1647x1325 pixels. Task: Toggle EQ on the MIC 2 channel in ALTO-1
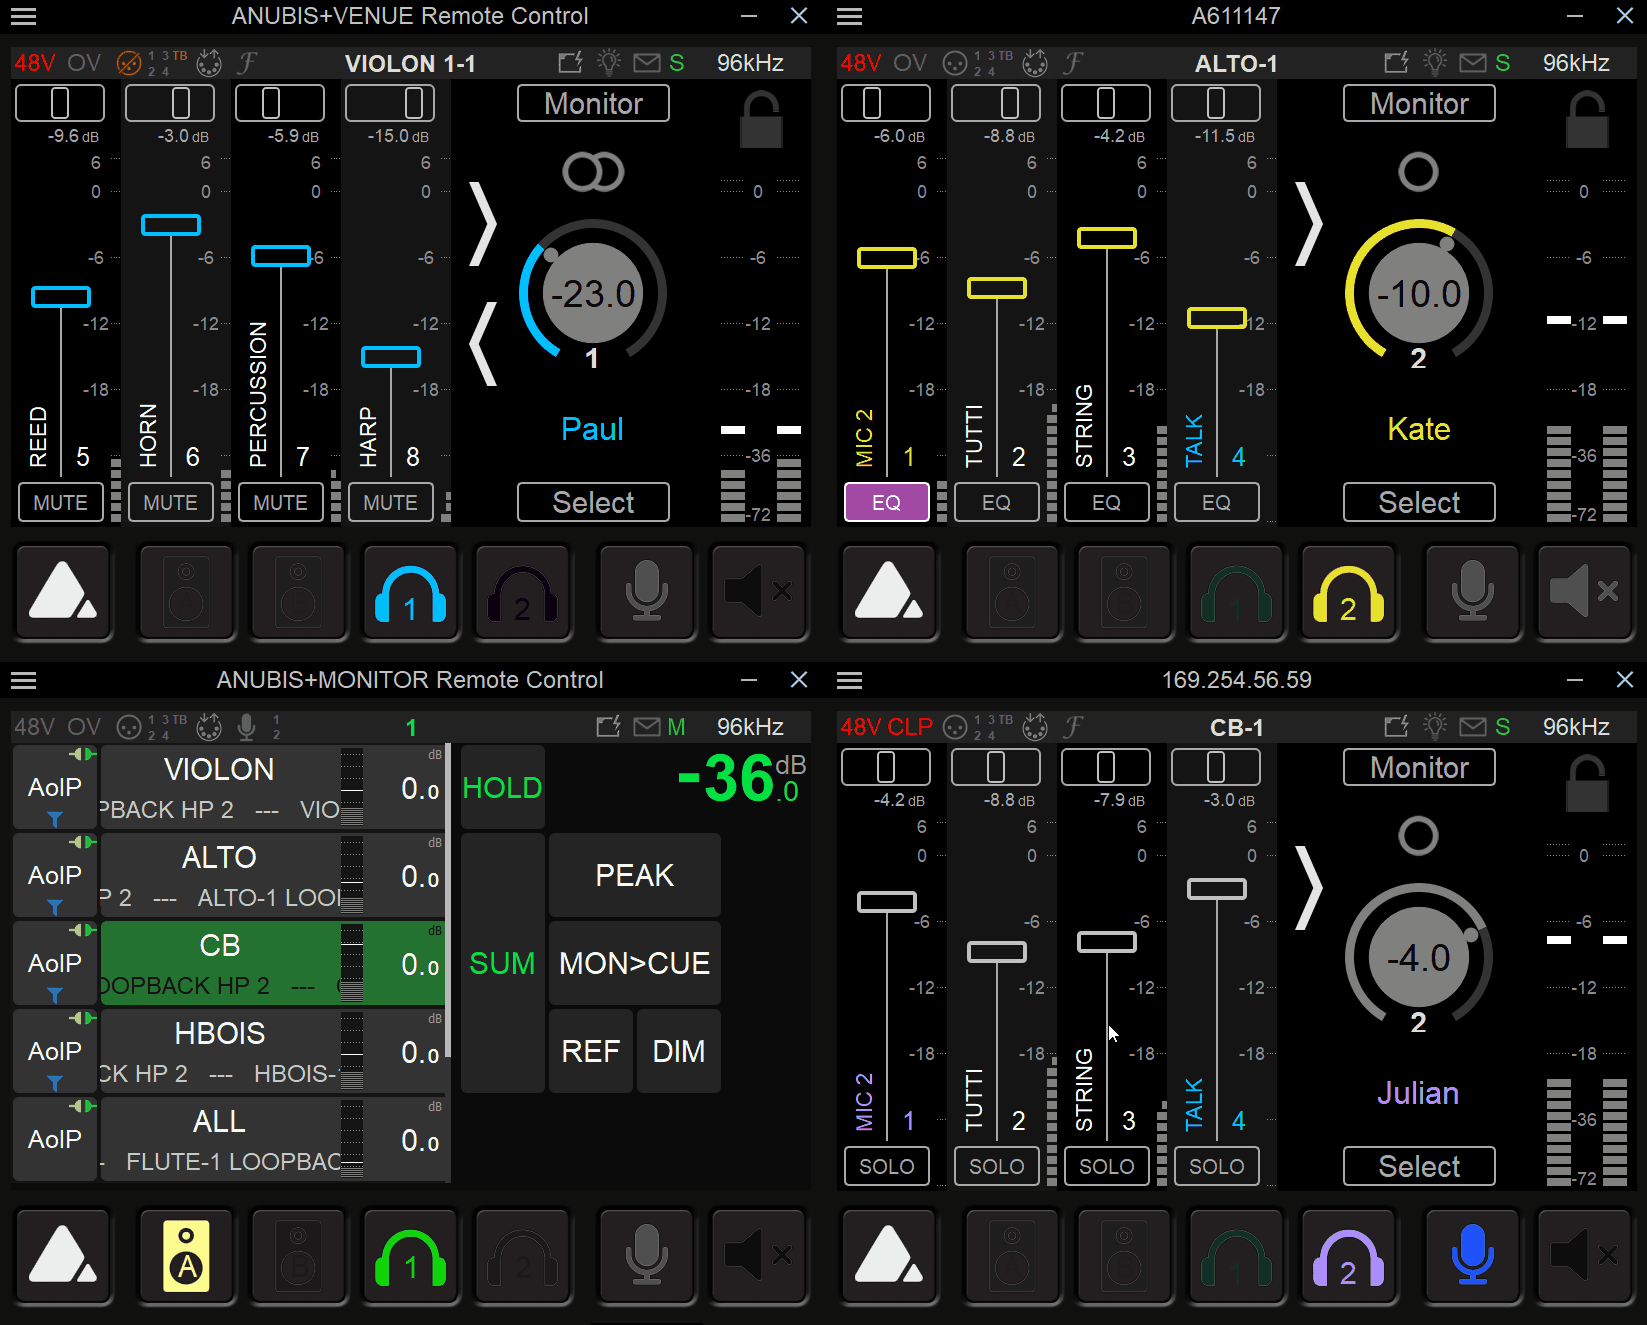(x=886, y=502)
